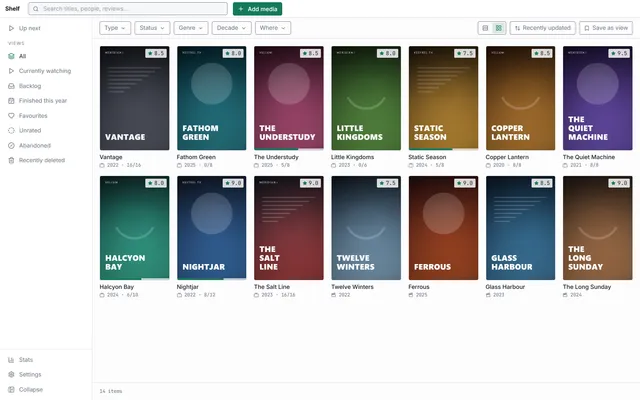Switch to list view layout
Screen dimensions: 640x400
tap(485, 28)
